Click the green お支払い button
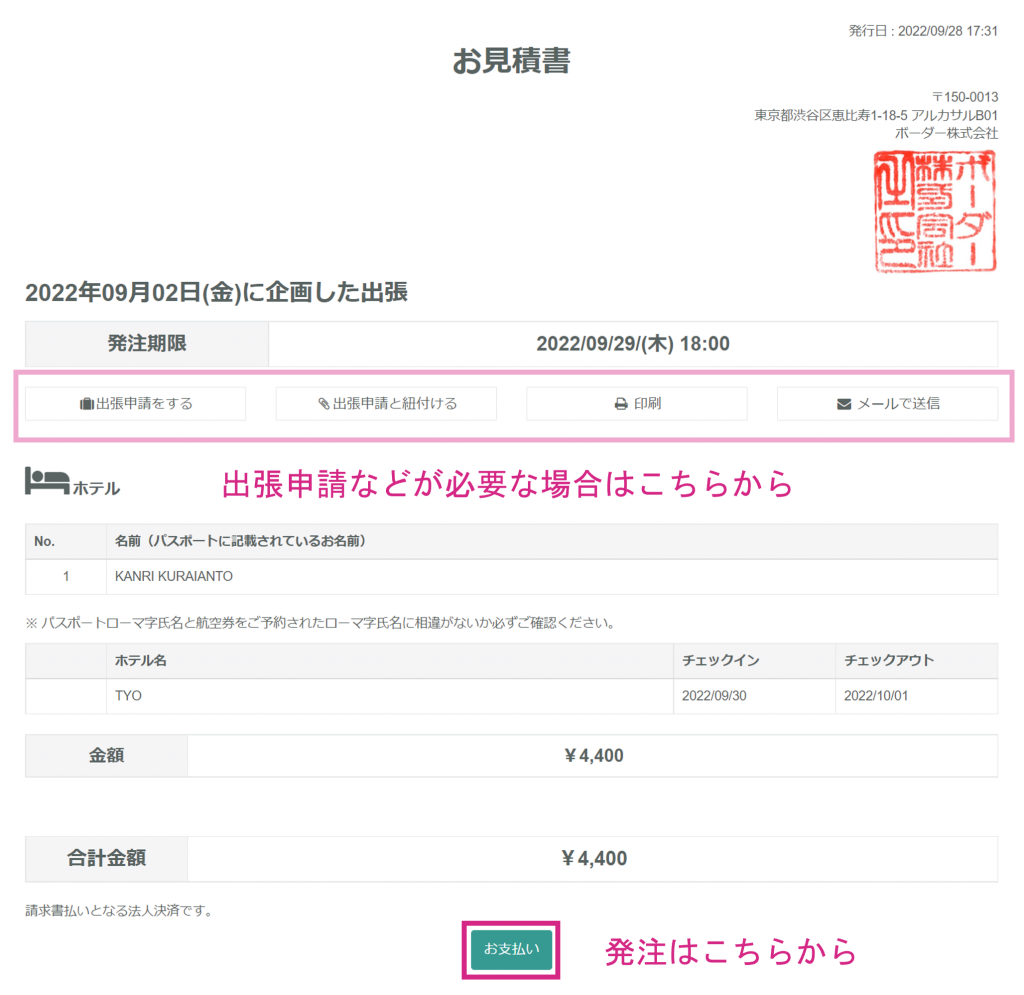 511,949
